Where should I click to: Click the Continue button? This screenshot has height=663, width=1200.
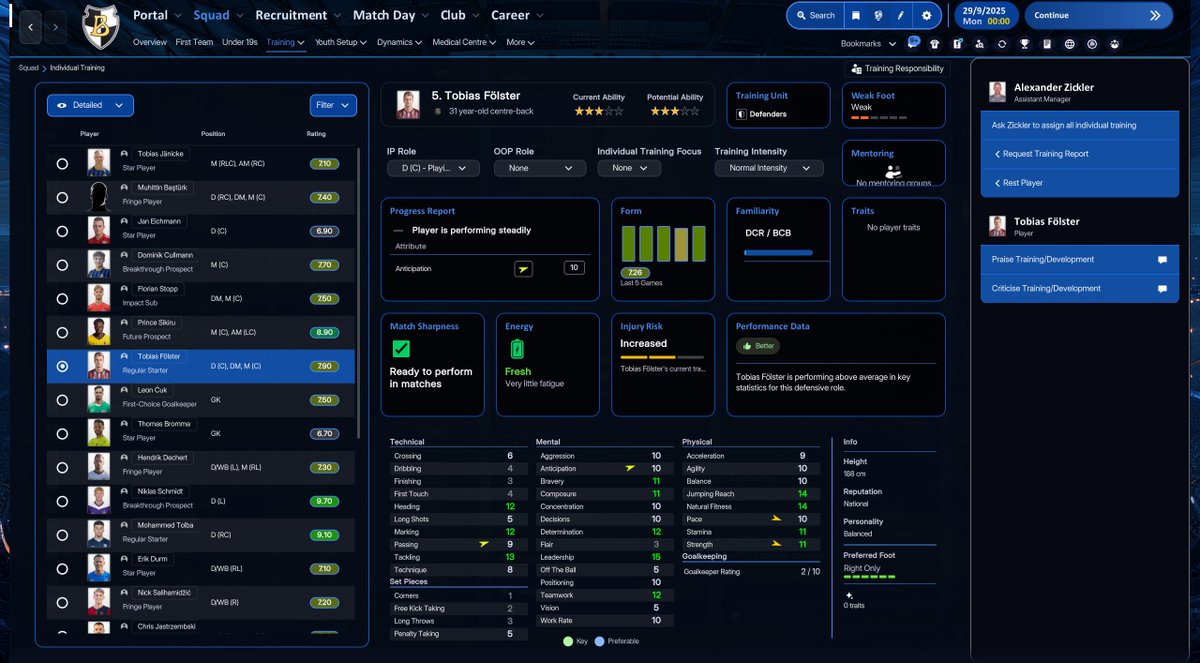(1099, 16)
